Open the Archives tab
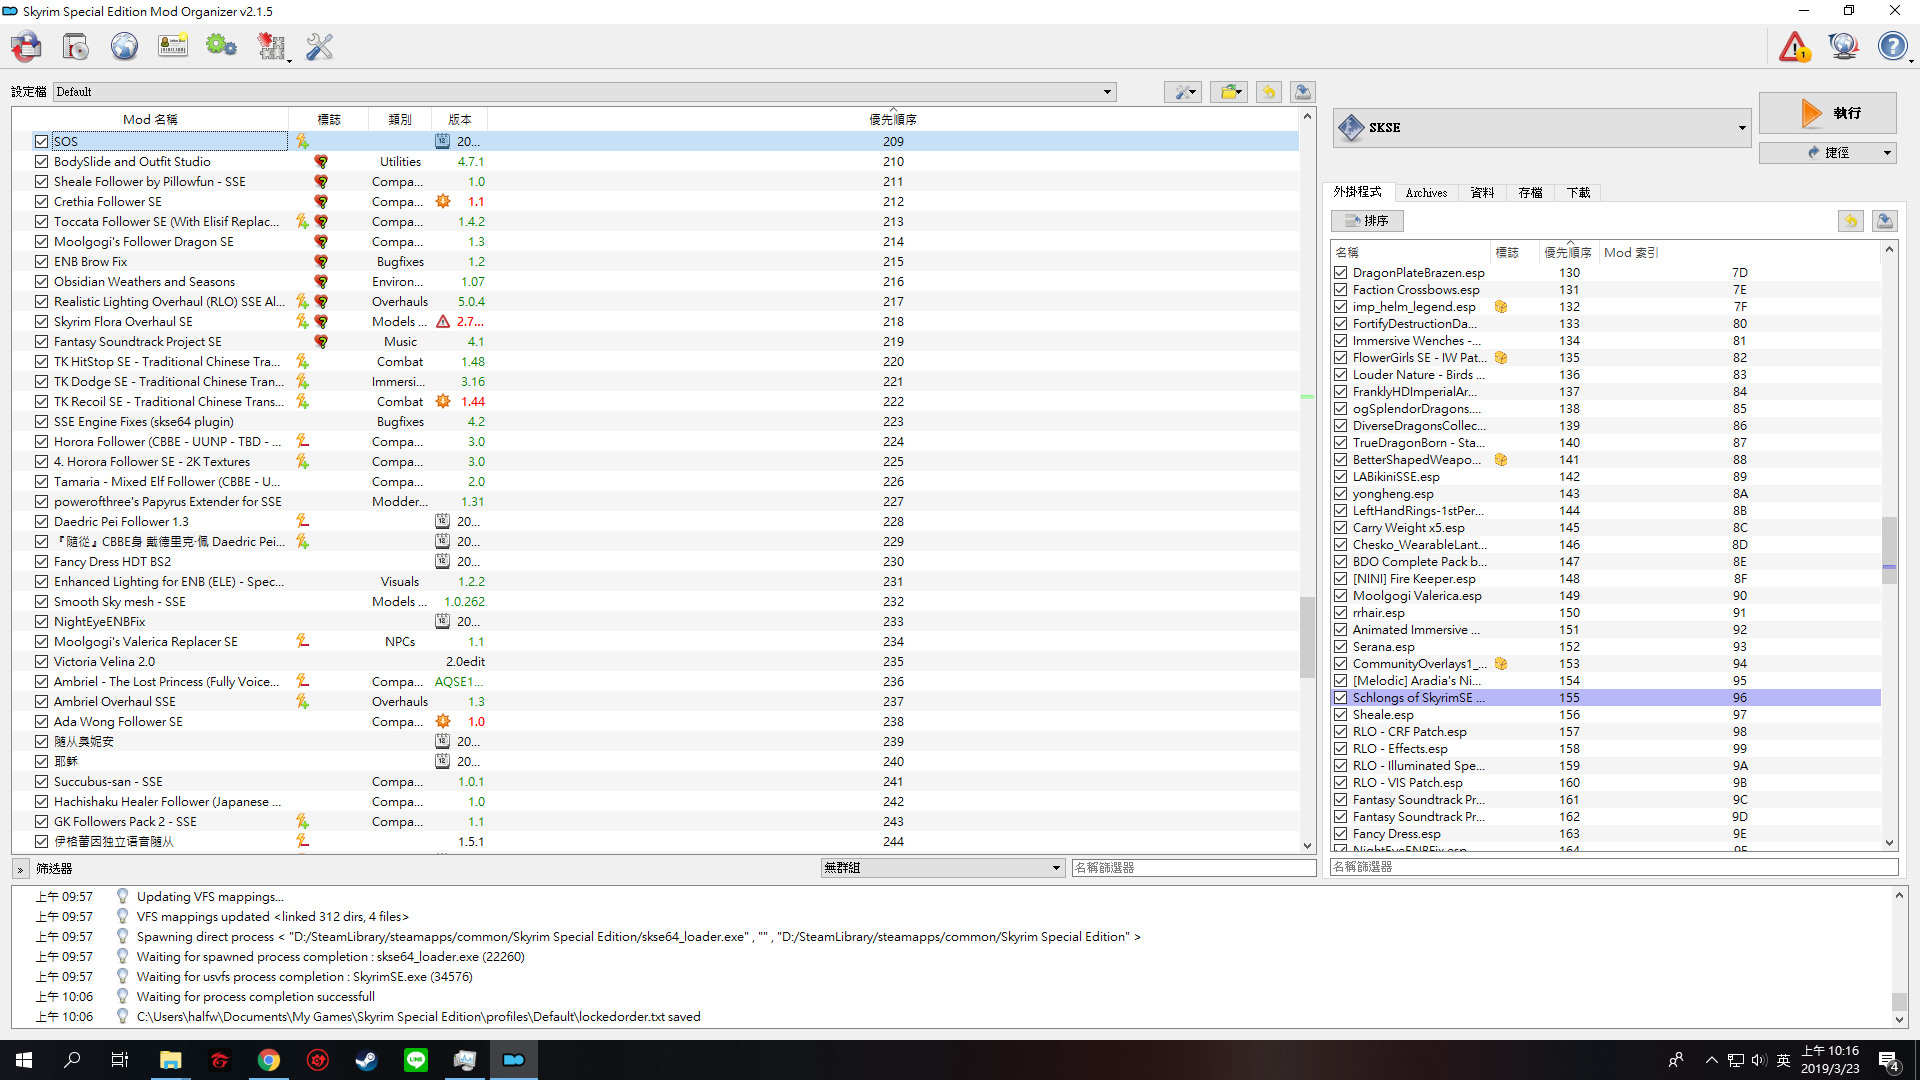This screenshot has width=1920, height=1080. [x=1425, y=193]
